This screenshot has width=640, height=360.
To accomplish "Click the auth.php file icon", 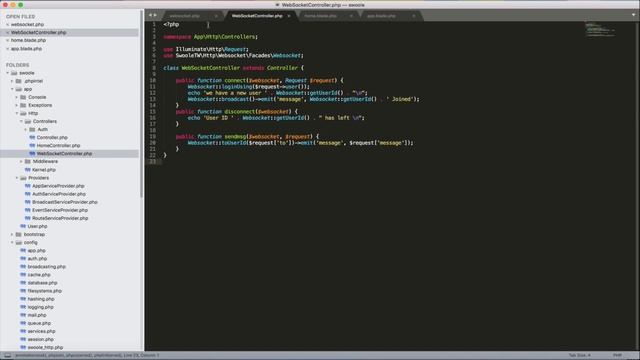I will (23, 258).
